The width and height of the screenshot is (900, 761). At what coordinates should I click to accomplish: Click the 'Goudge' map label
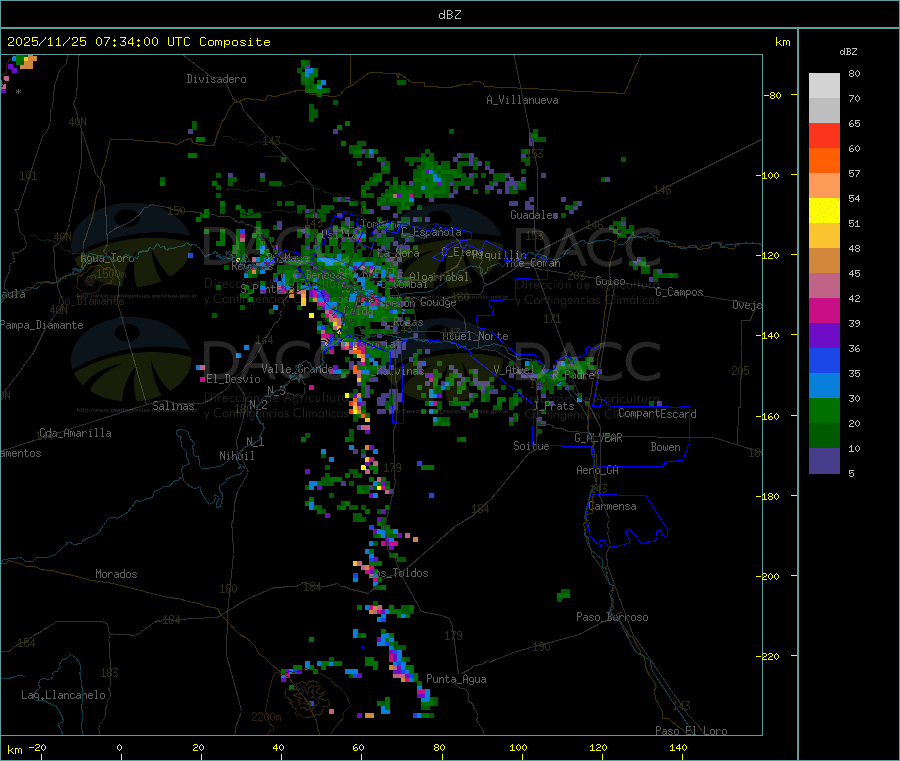[x=439, y=302]
